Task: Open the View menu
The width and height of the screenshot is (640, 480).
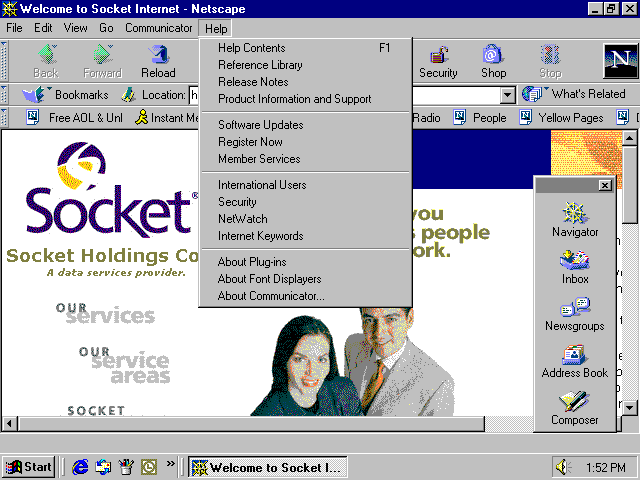Action: tap(76, 28)
